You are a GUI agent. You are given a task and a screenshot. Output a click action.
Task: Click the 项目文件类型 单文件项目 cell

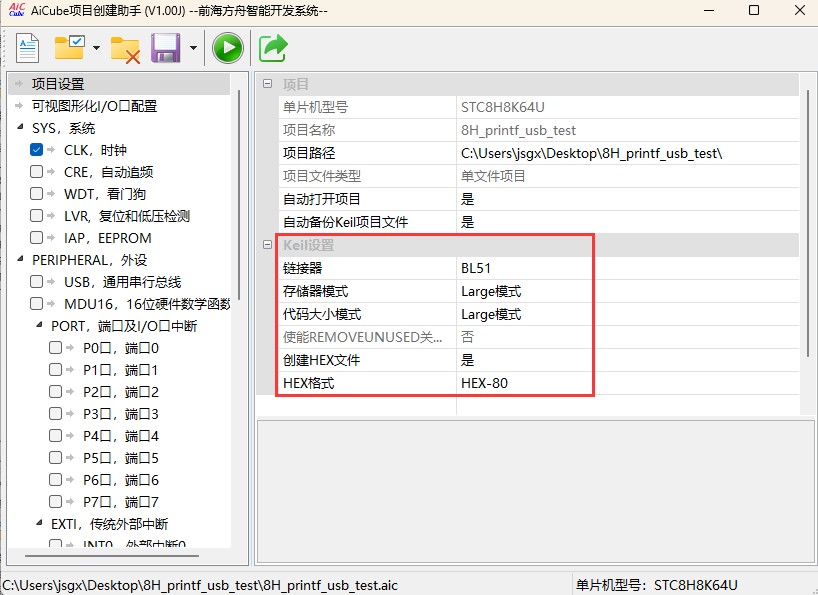click(x=628, y=176)
